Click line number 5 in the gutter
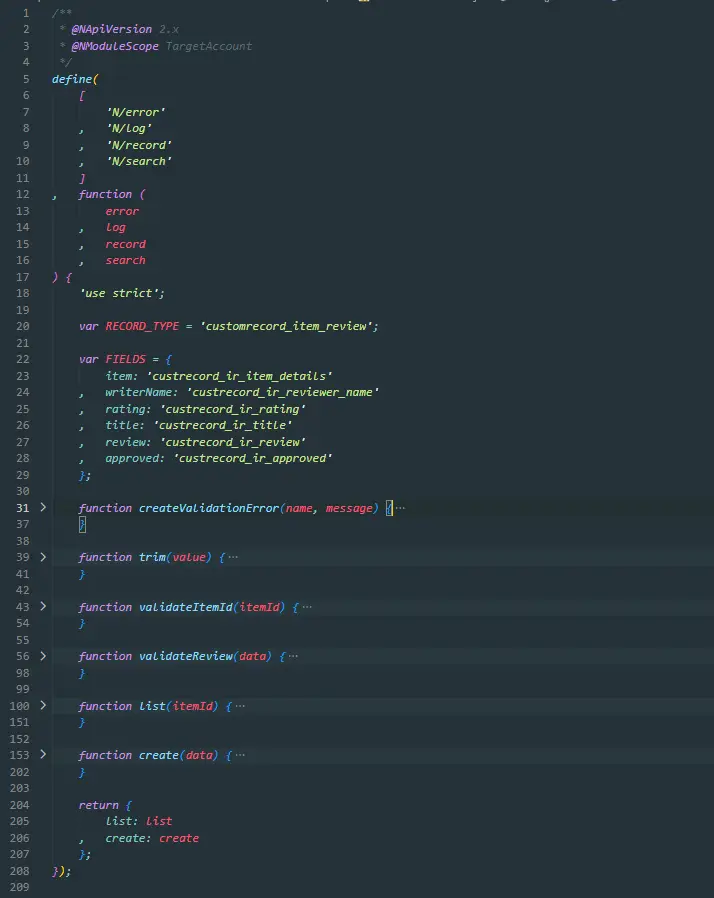This screenshot has height=898, width=714. 26,79
